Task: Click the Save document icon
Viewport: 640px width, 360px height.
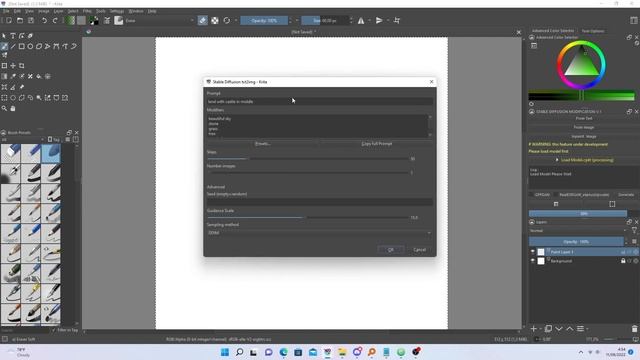Action: pyautogui.click(x=31, y=20)
